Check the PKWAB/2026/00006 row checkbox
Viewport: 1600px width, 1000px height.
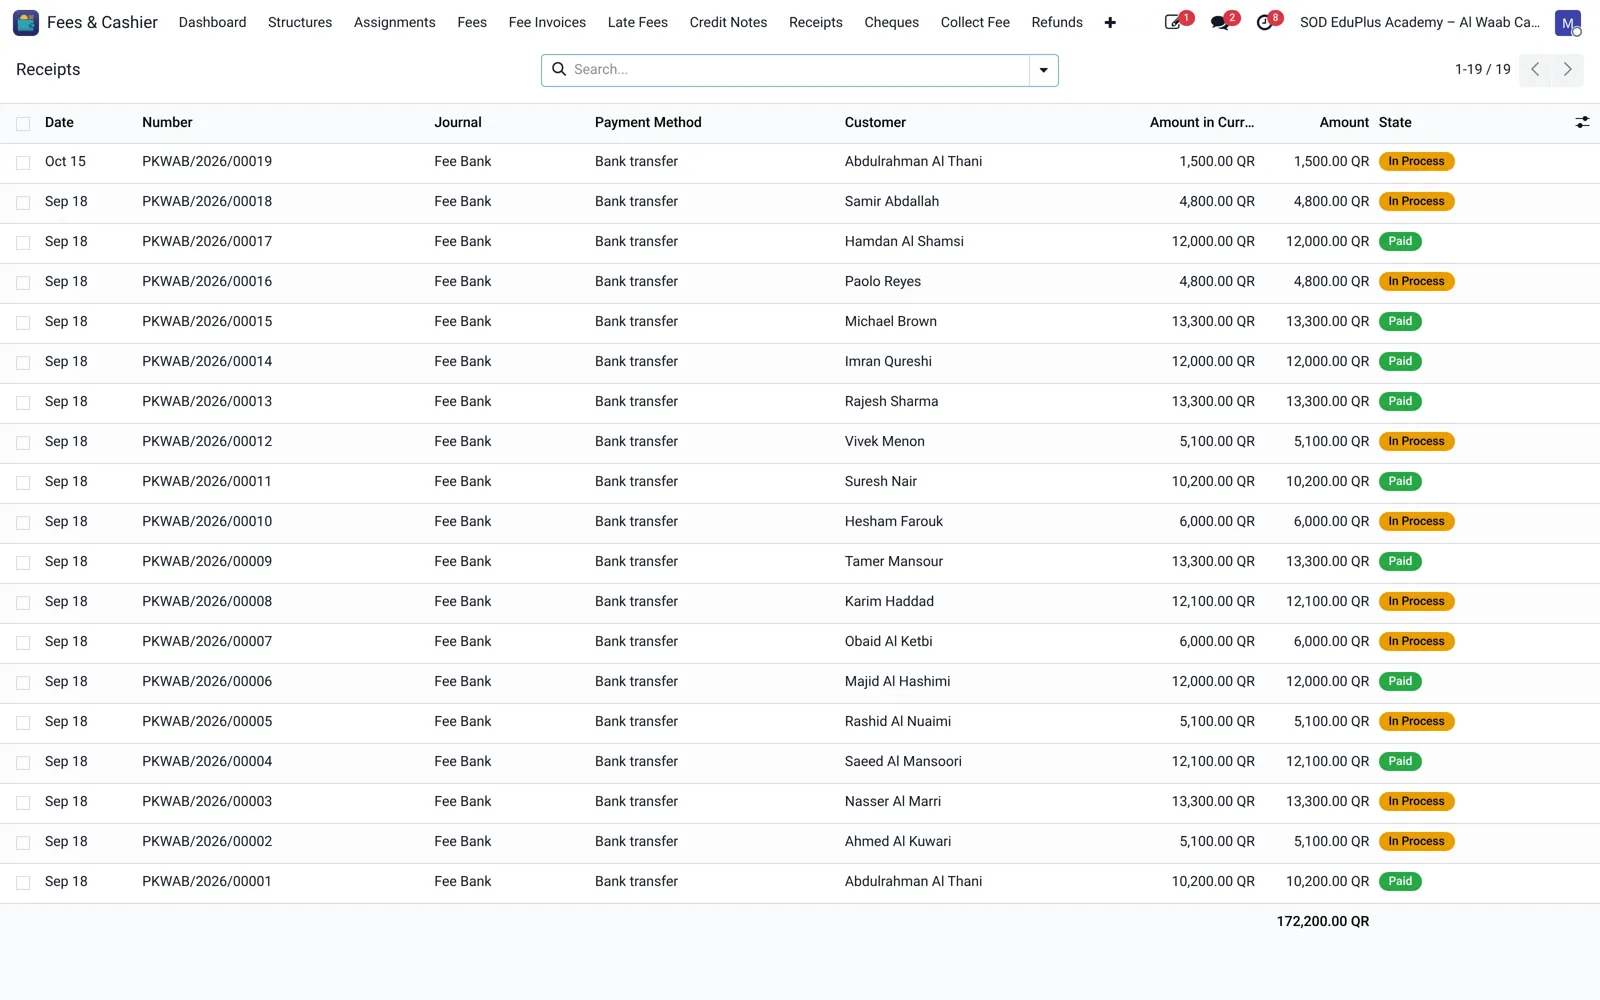(x=23, y=682)
